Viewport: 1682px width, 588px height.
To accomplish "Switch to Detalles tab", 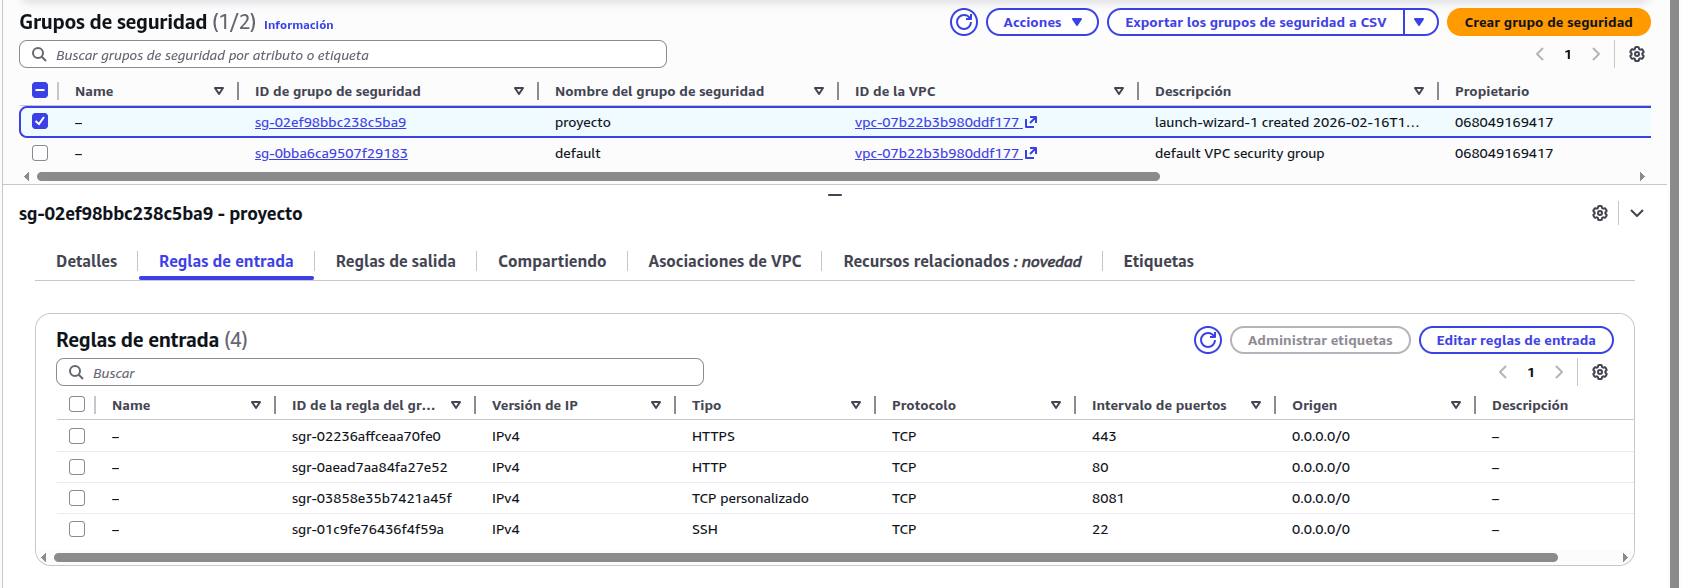I will tap(87, 261).
